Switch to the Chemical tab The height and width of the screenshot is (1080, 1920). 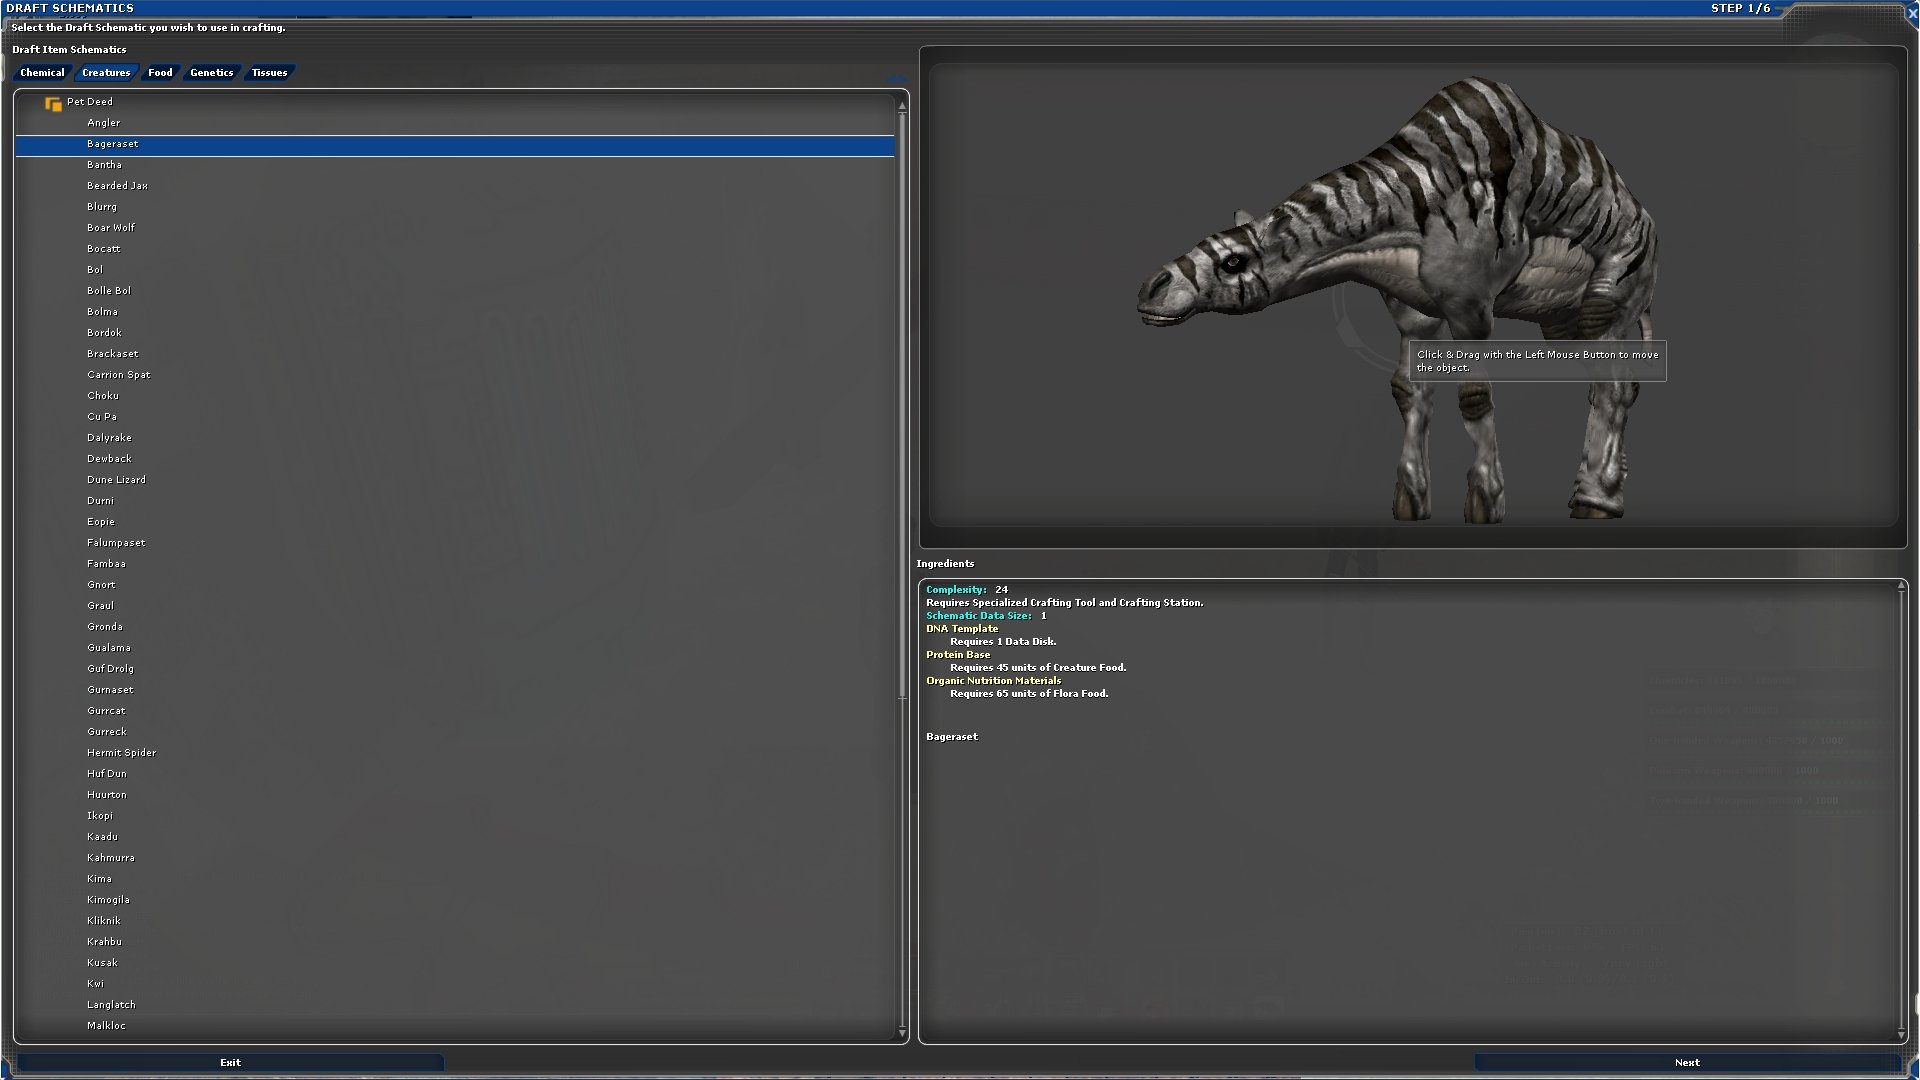[x=42, y=73]
